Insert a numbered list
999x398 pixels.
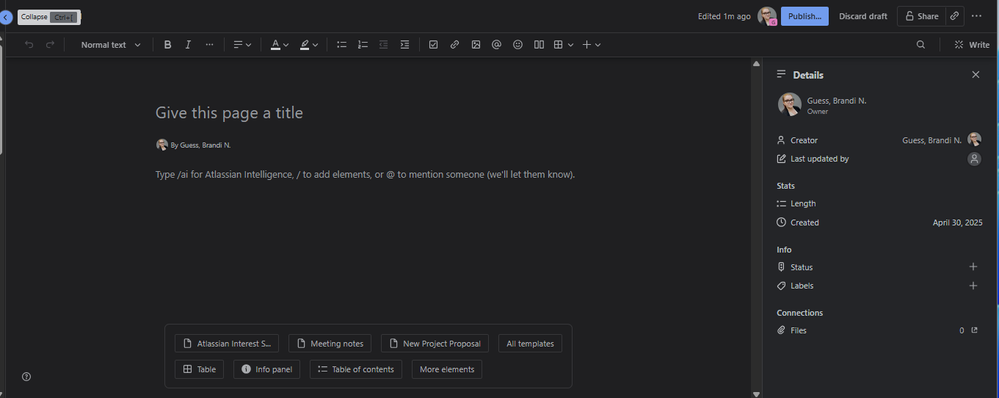[x=363, y=45]
